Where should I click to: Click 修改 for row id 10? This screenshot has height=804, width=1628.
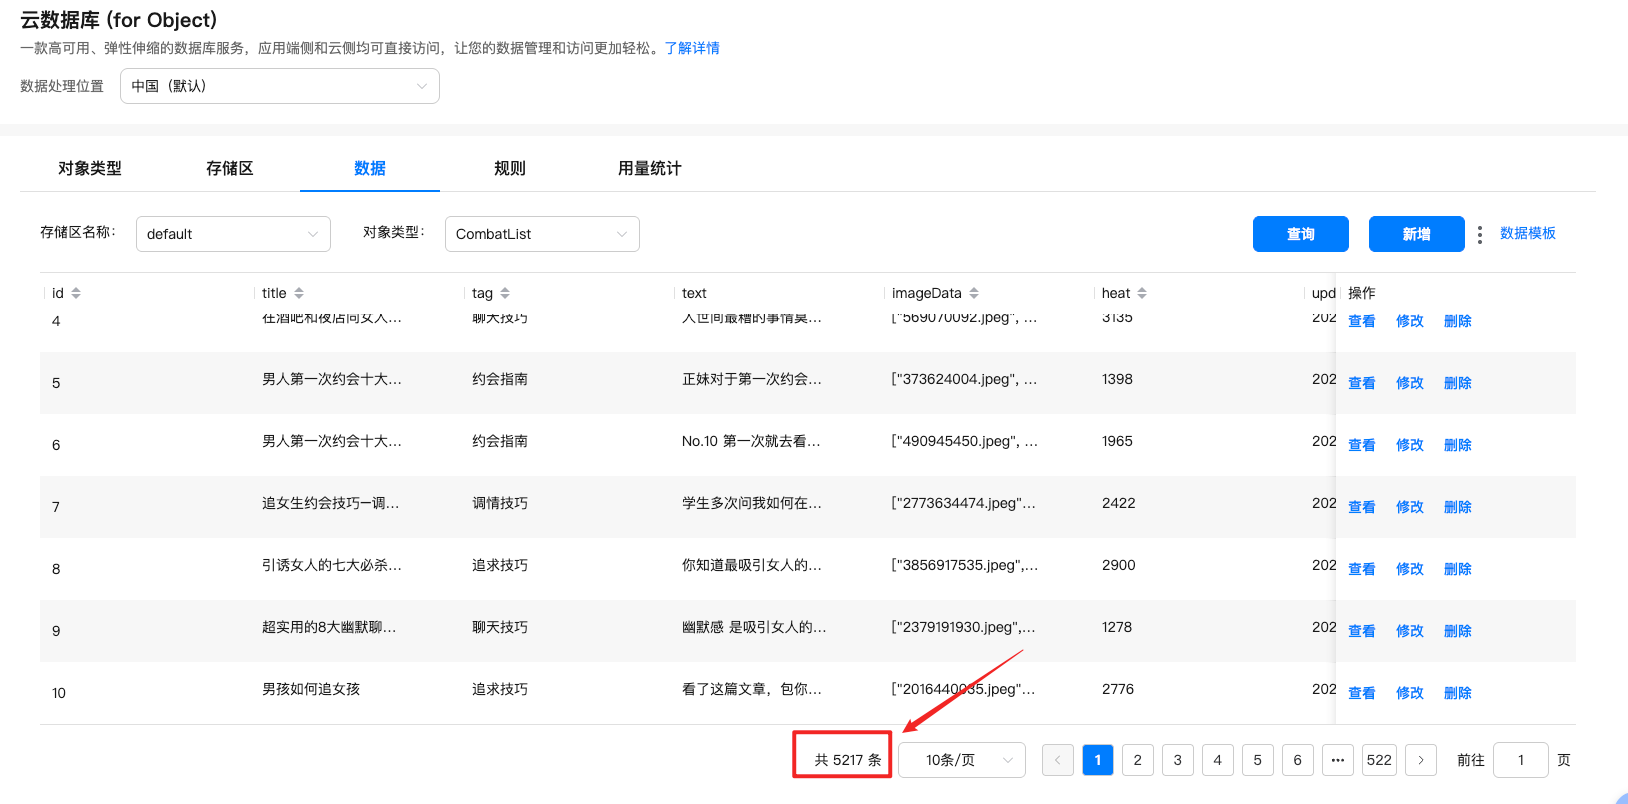(x=1410, y=693)
